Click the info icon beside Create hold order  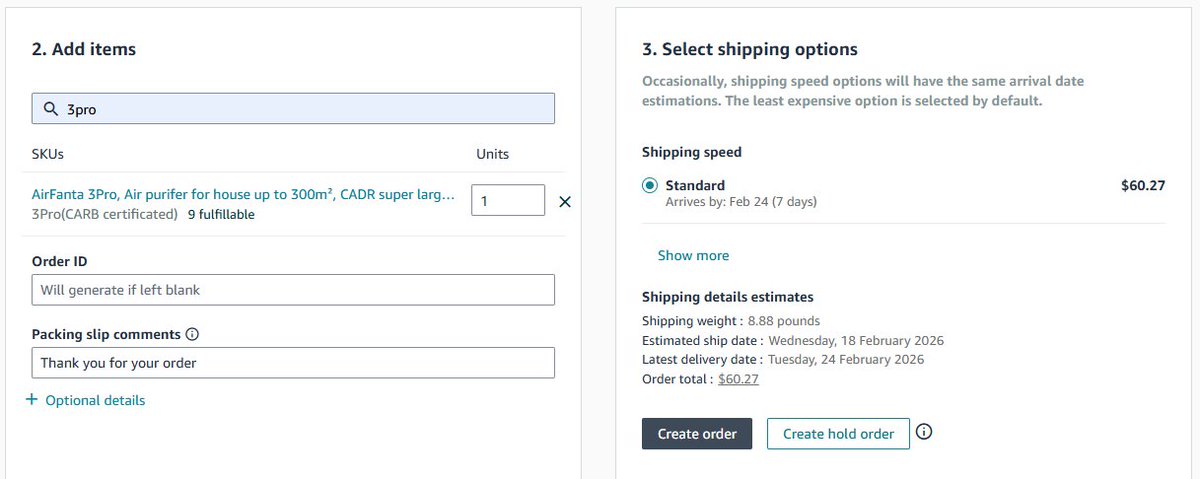point(924,433)
